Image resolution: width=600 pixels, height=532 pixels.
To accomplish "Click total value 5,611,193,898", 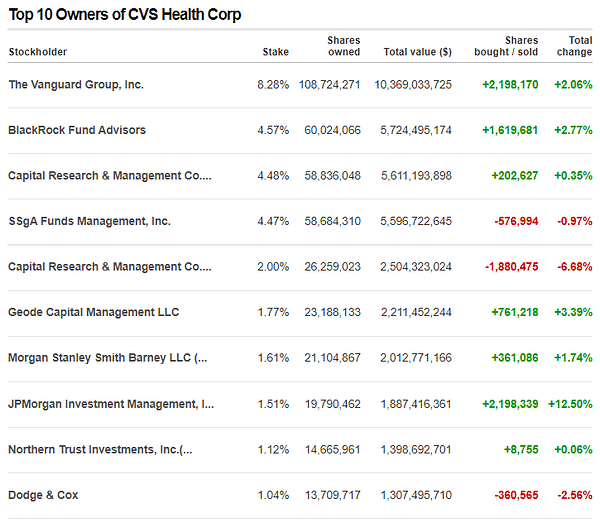I will 416,176.
